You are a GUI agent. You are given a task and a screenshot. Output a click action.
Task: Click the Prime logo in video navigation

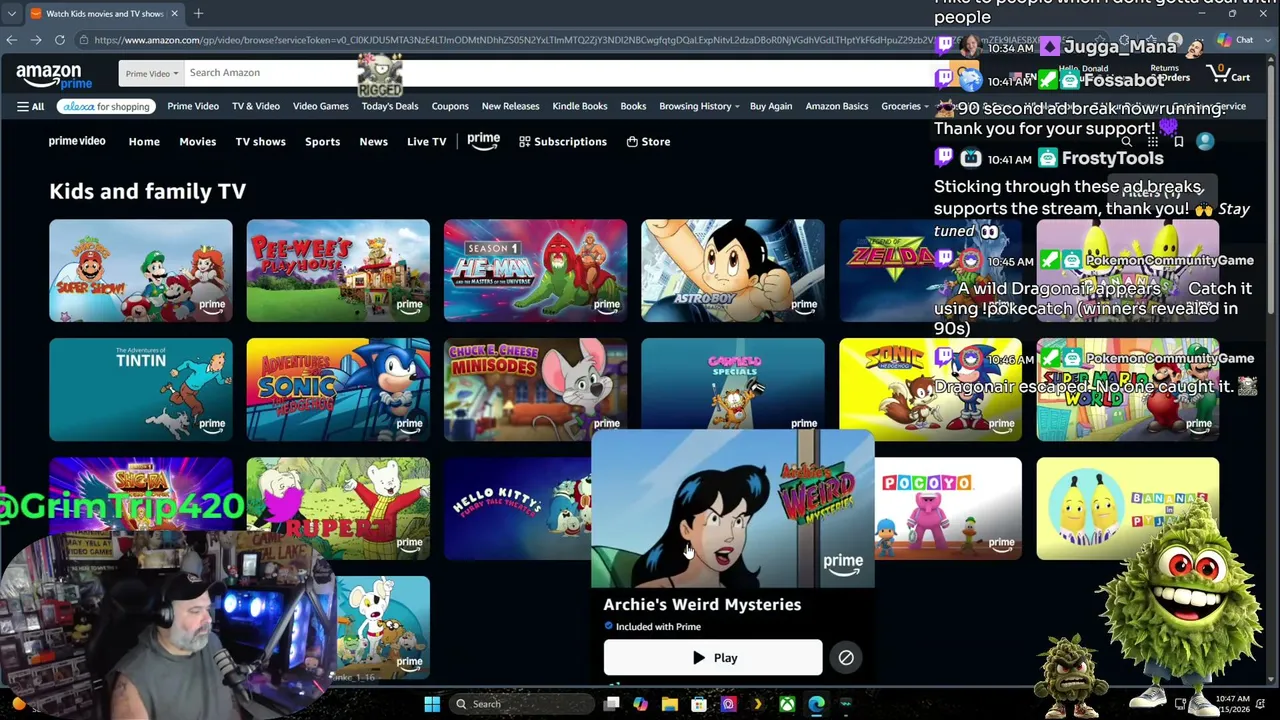tap(483, 142)
